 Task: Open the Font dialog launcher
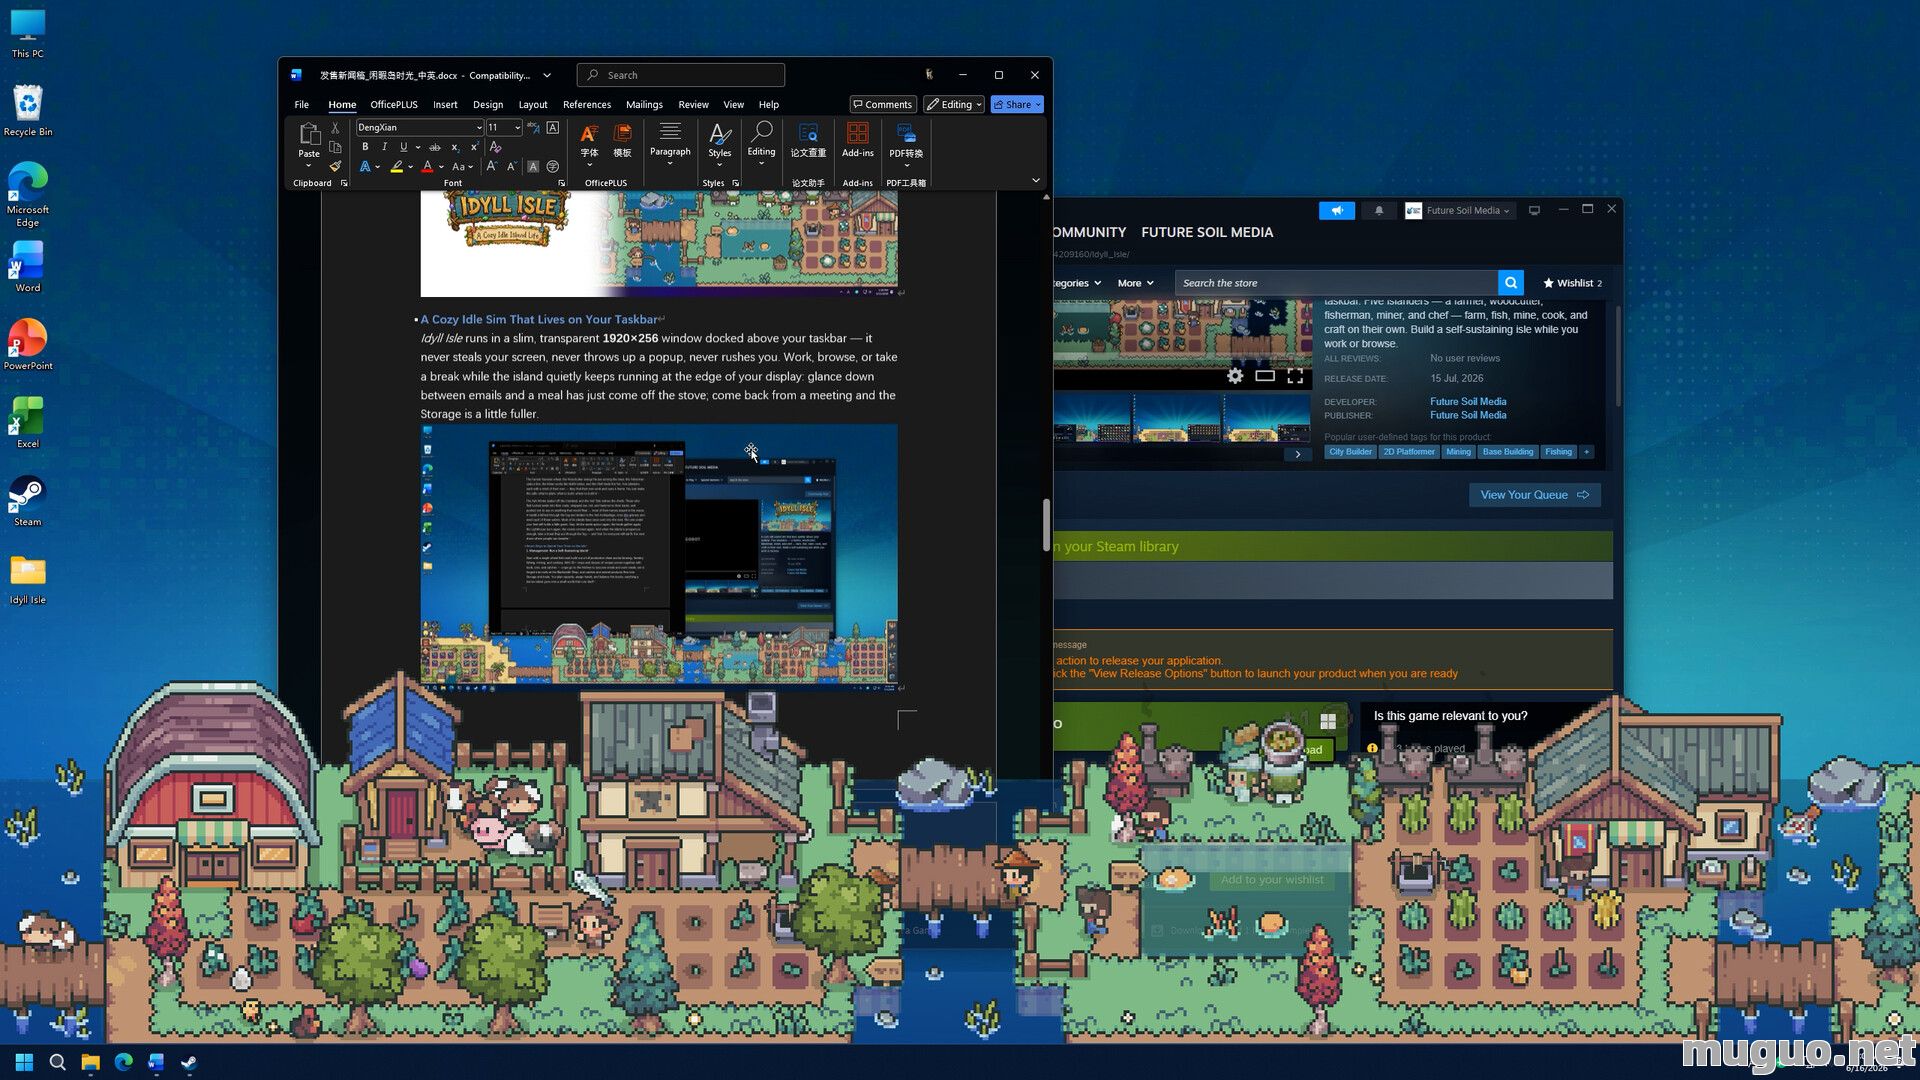coord(561,183)
